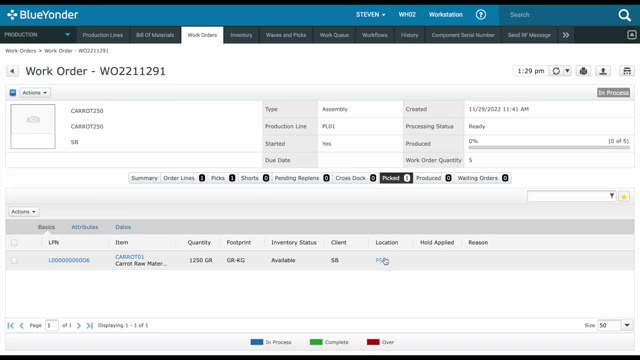
Task: Toggle the select-all header checkbox
Action: pos(14,242)
